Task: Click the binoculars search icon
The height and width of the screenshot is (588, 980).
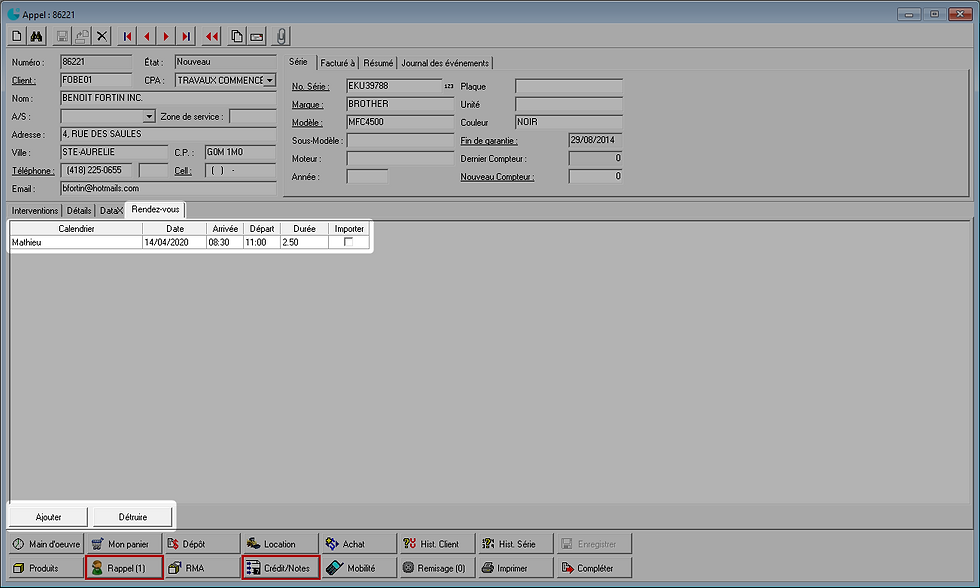Action: (37, 36)
